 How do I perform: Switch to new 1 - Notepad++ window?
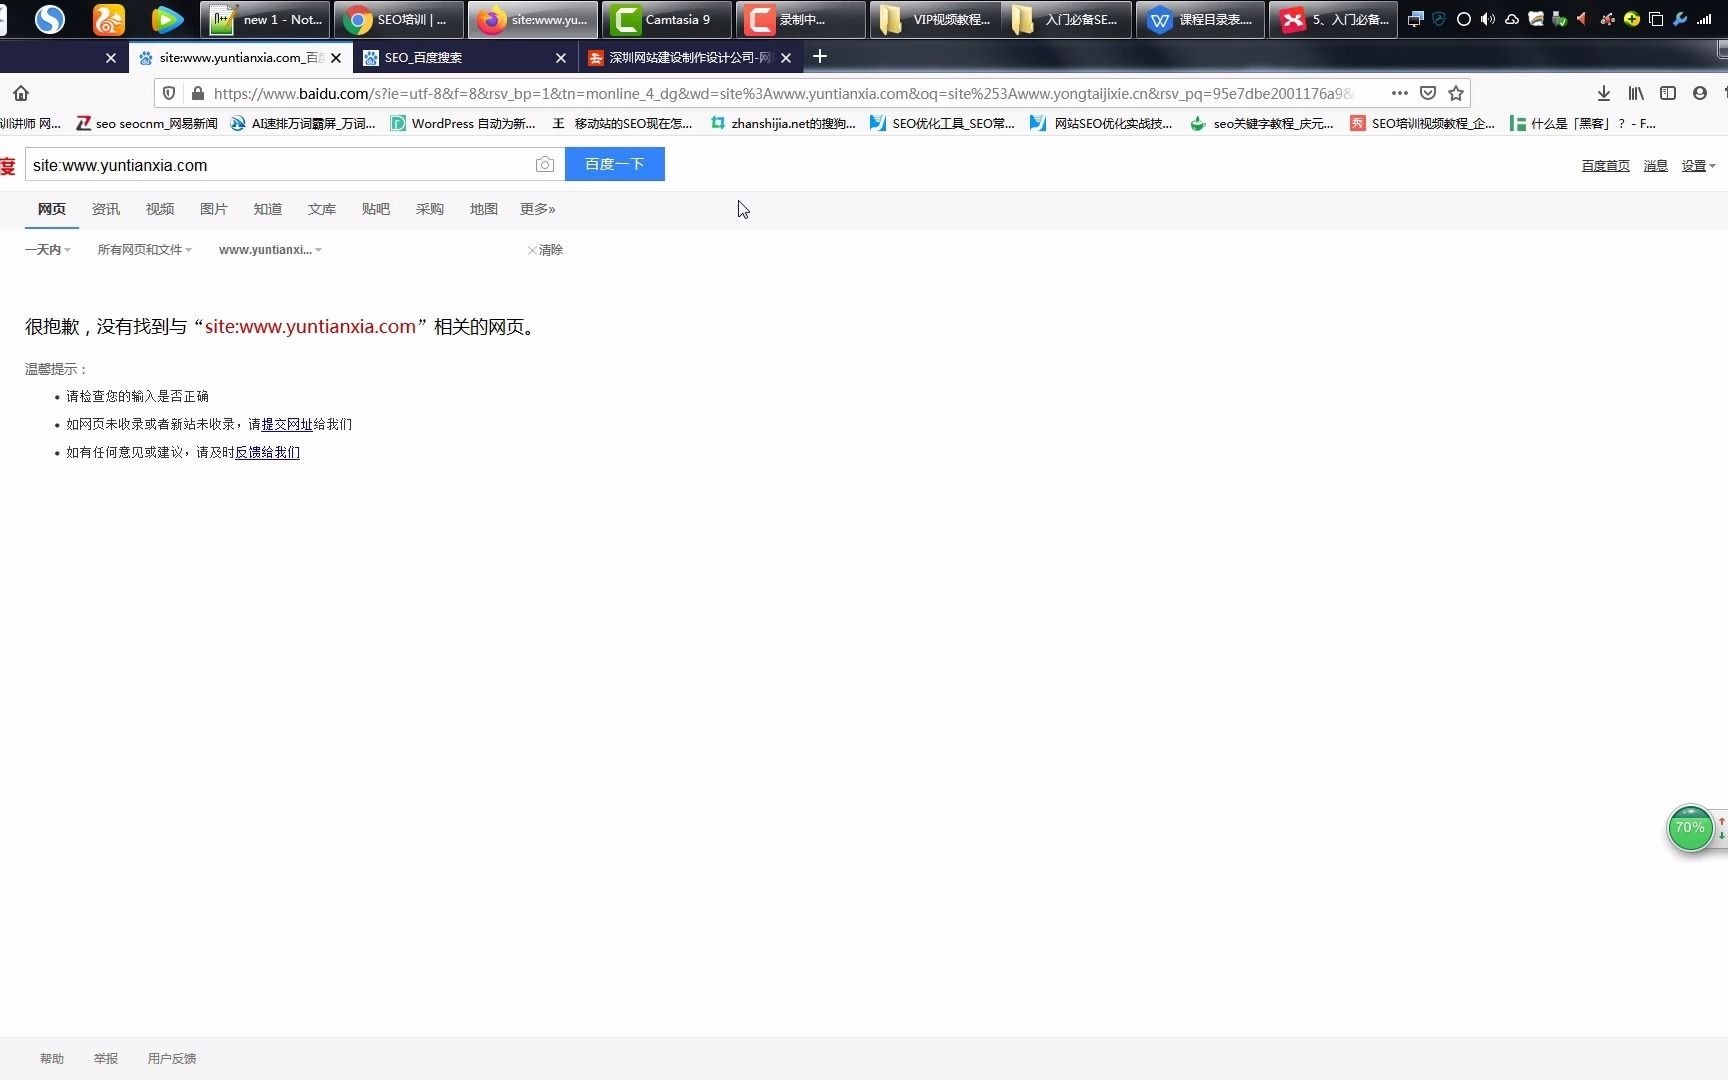point(265,19)
